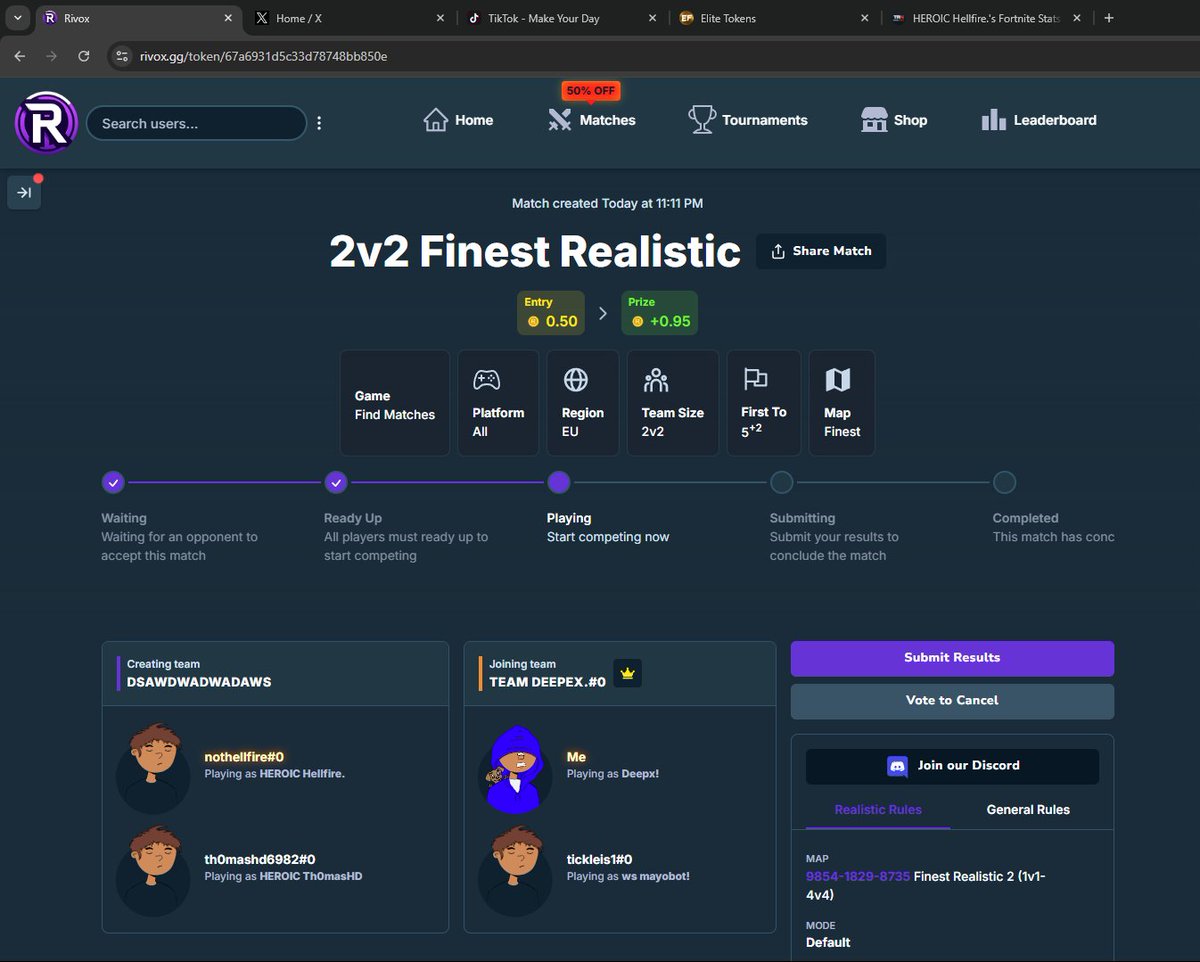Switch to the Realistic Rules tab
1200x962 pixels.
pyautogui.click(x=878, y=809)
